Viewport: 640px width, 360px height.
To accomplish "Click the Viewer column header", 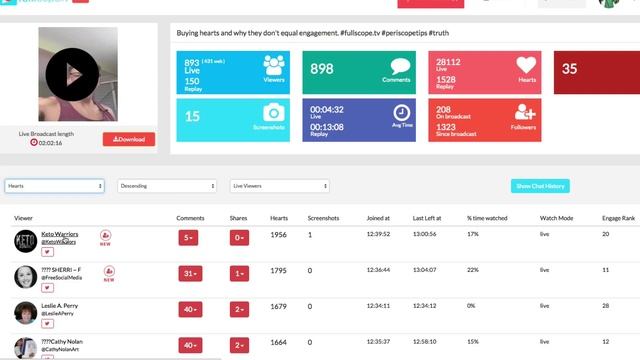I will pos(23,218).
